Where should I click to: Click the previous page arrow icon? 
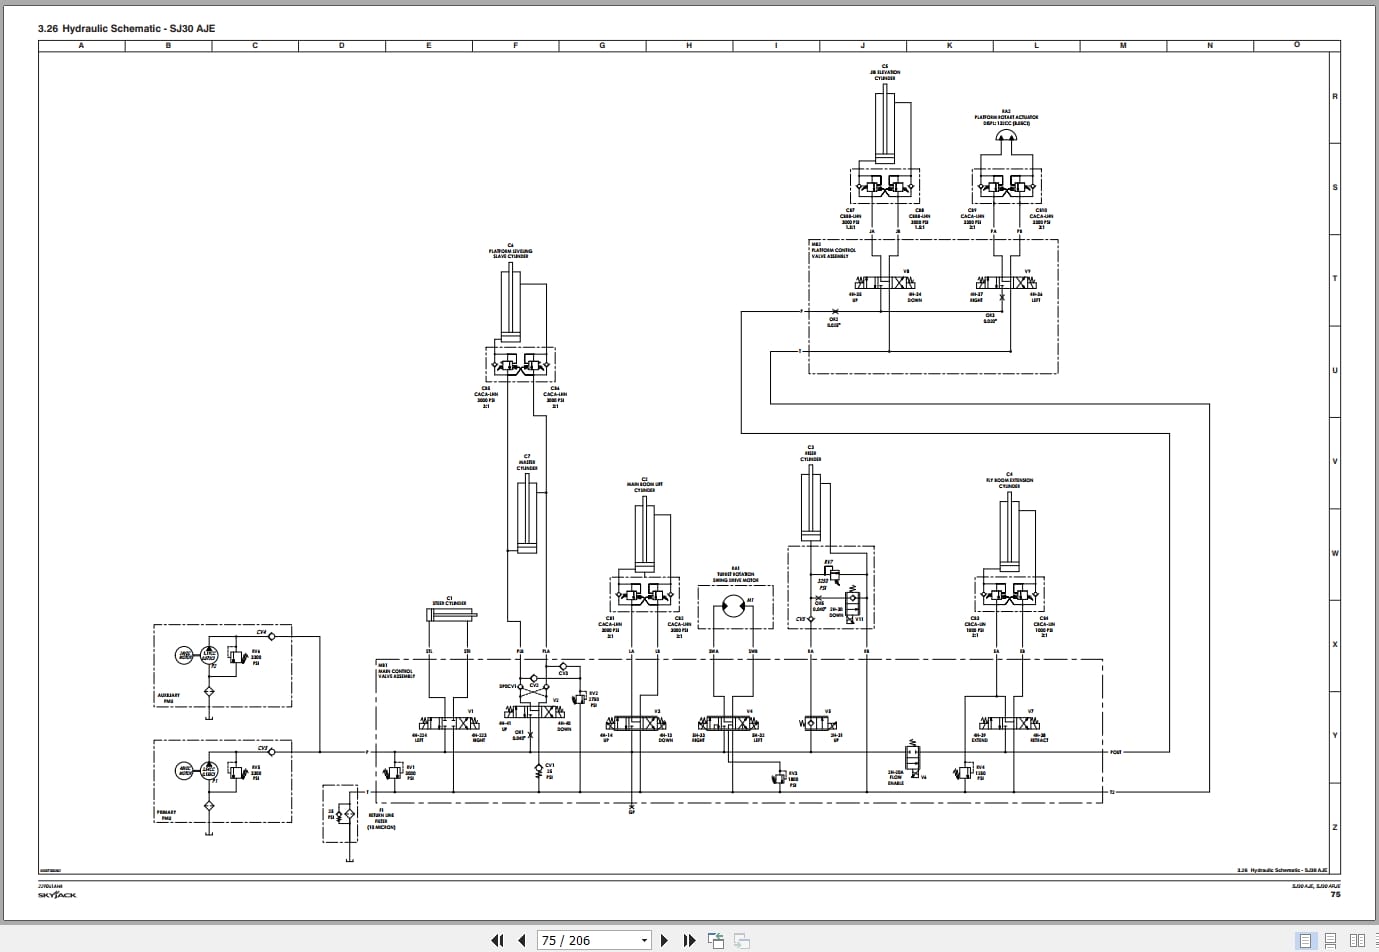click(x=522, y=940)
